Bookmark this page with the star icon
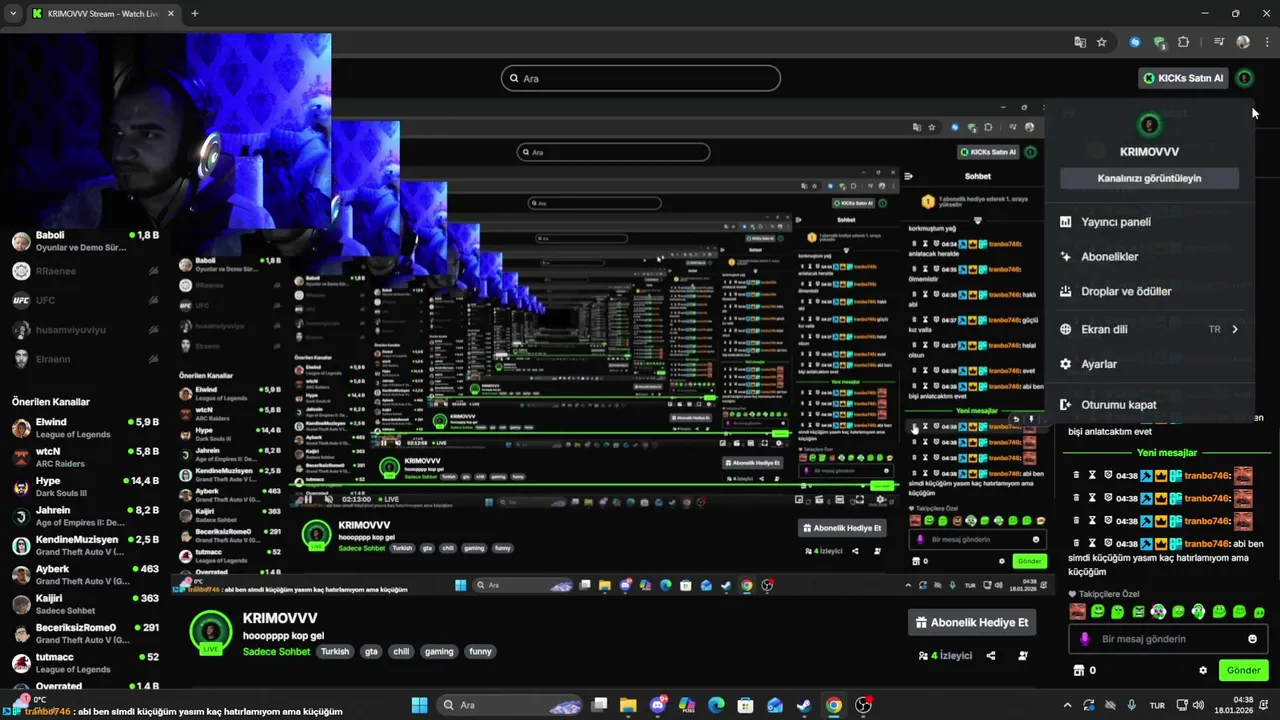Viewport: 1280px width, 720px height. [x=1102, y=42]
